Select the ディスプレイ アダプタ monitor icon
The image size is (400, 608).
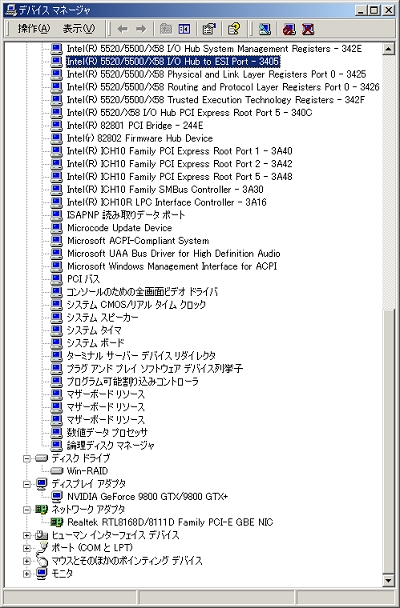pyautogui.click(x=41, y=484)
